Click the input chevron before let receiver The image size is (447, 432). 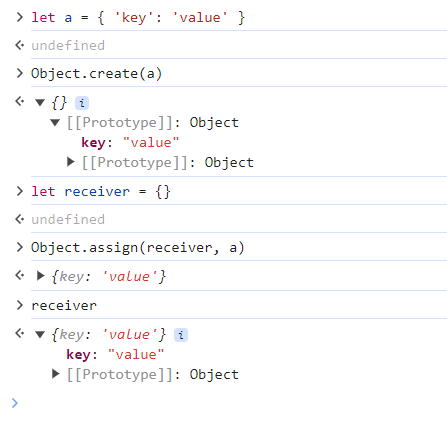(20, 191)
